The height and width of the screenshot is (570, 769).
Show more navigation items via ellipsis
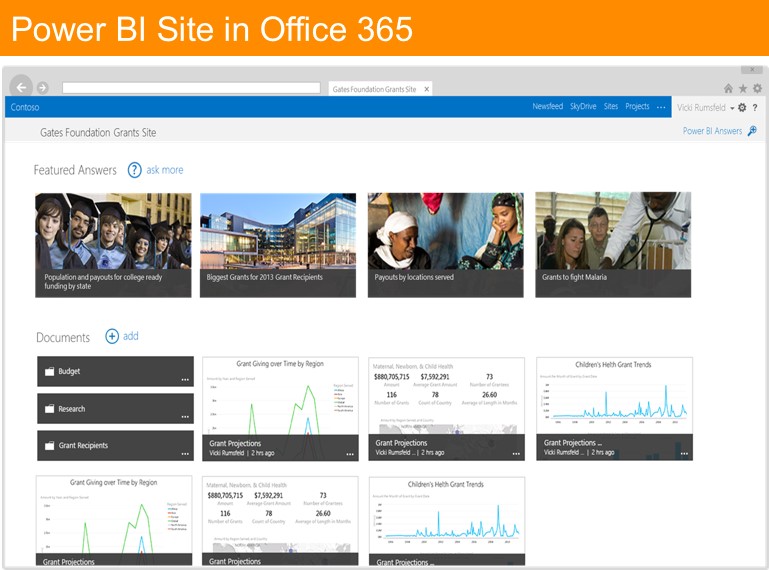[661, 107]
